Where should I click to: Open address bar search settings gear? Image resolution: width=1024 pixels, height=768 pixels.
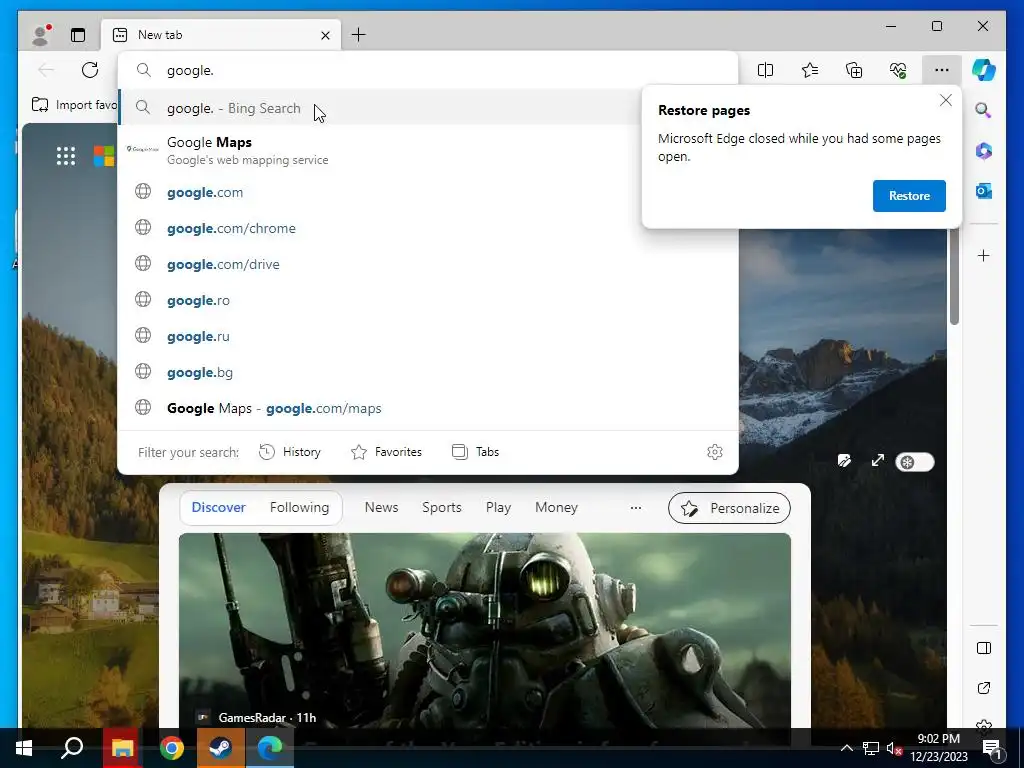(715, 452)
